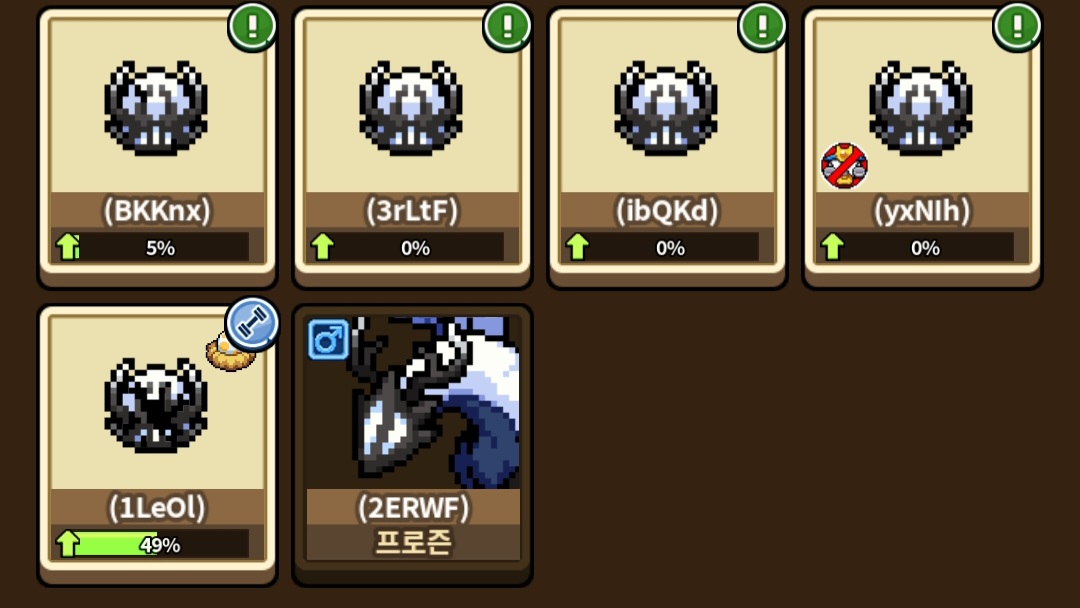Click the green arrow beside 1LeOl's 49% bar
This screenshot has height=608, width=1080.
coord(68,543)
